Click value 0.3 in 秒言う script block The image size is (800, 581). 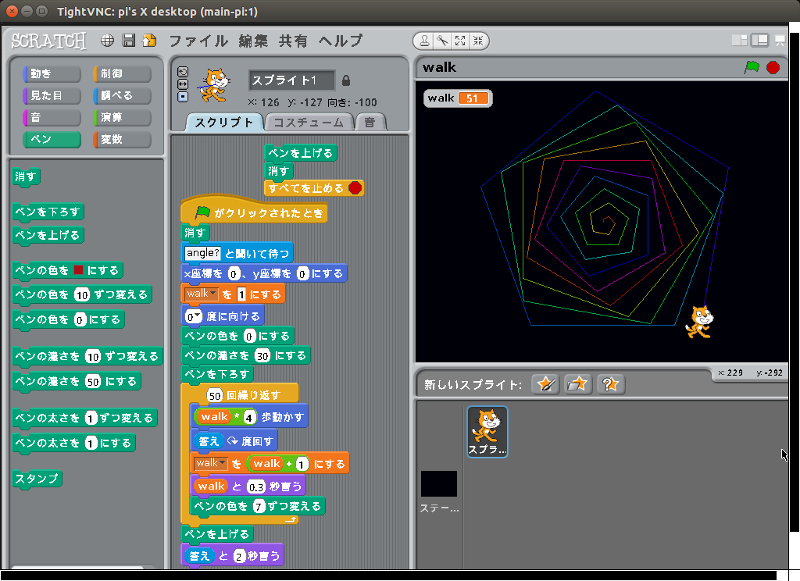(x=256, y=487)
